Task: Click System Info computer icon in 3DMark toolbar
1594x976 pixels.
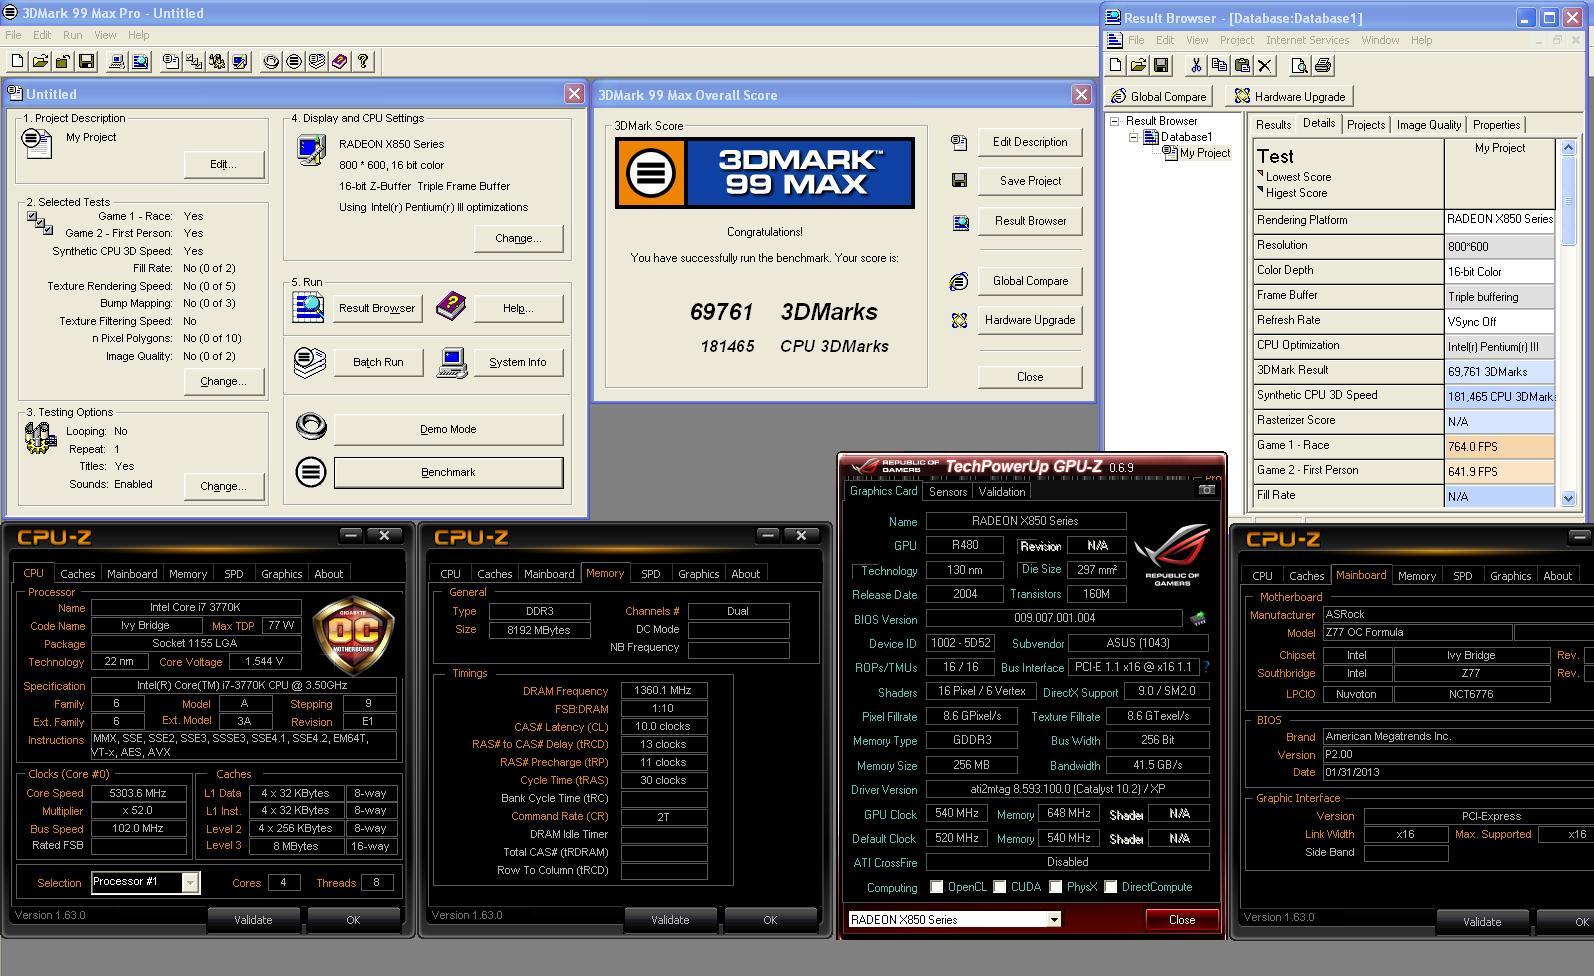Action: 117,62
